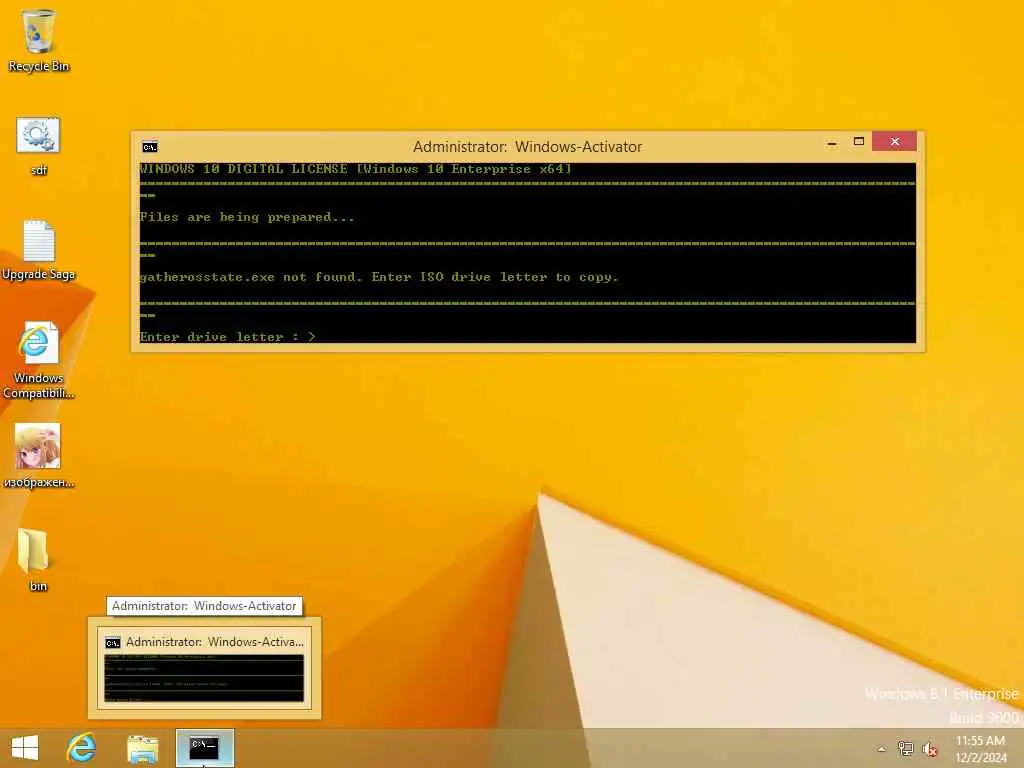The image size is (1024, 768).
Task: Open the Recycle Bin desktop icon
Action: (38, 39)
